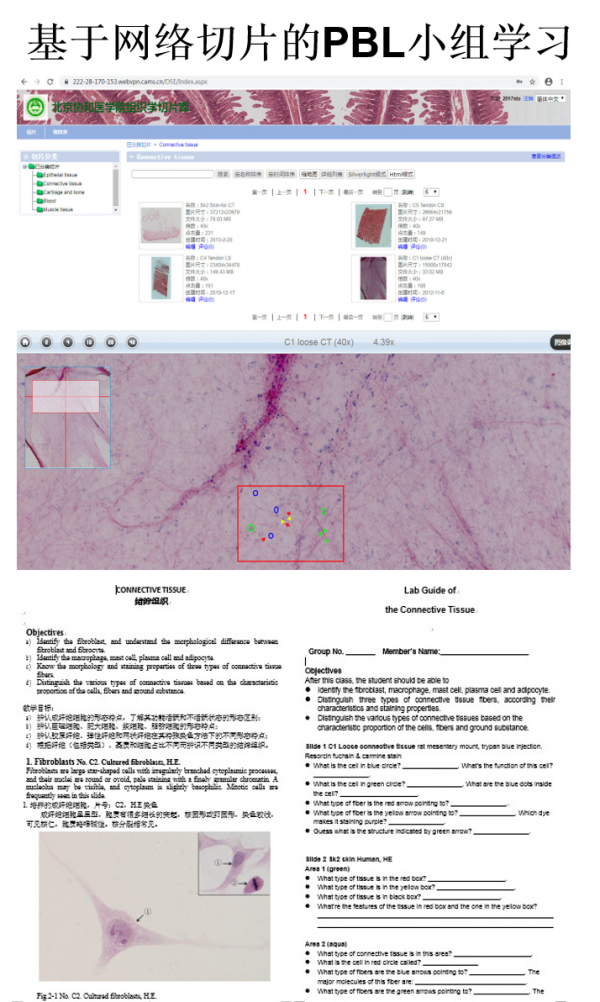Click the first round viewer toolbar button
This screenshot has height=1002, width=600.
[24, 341]
